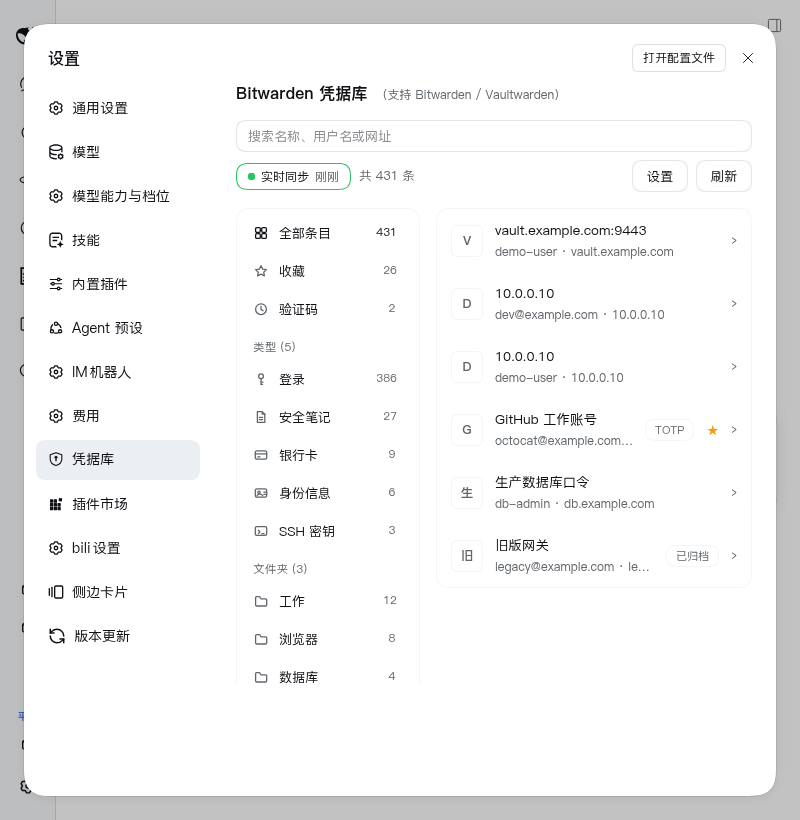The image size is (800, 820).
Task: Click the 刷新 button
Action: pos(724,176)
